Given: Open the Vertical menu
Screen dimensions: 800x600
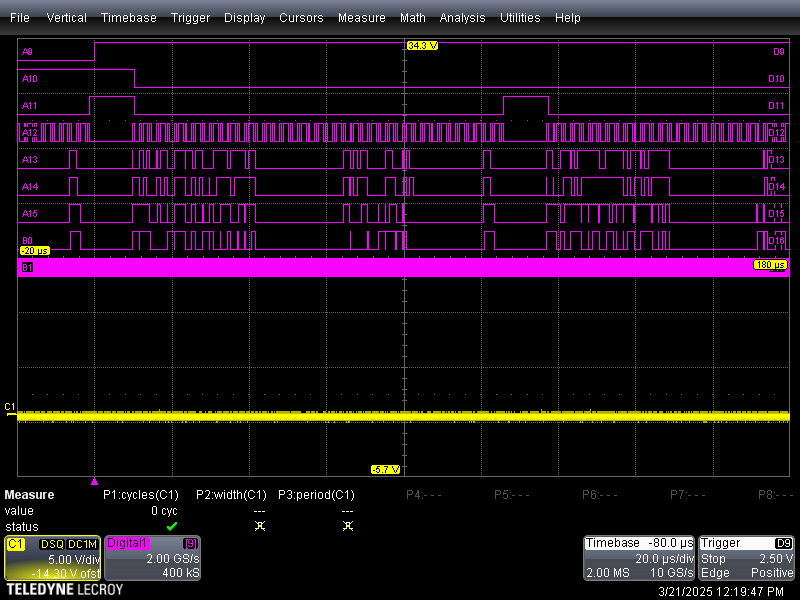Looking at the screenshot, I should click(x=66, y=17).
